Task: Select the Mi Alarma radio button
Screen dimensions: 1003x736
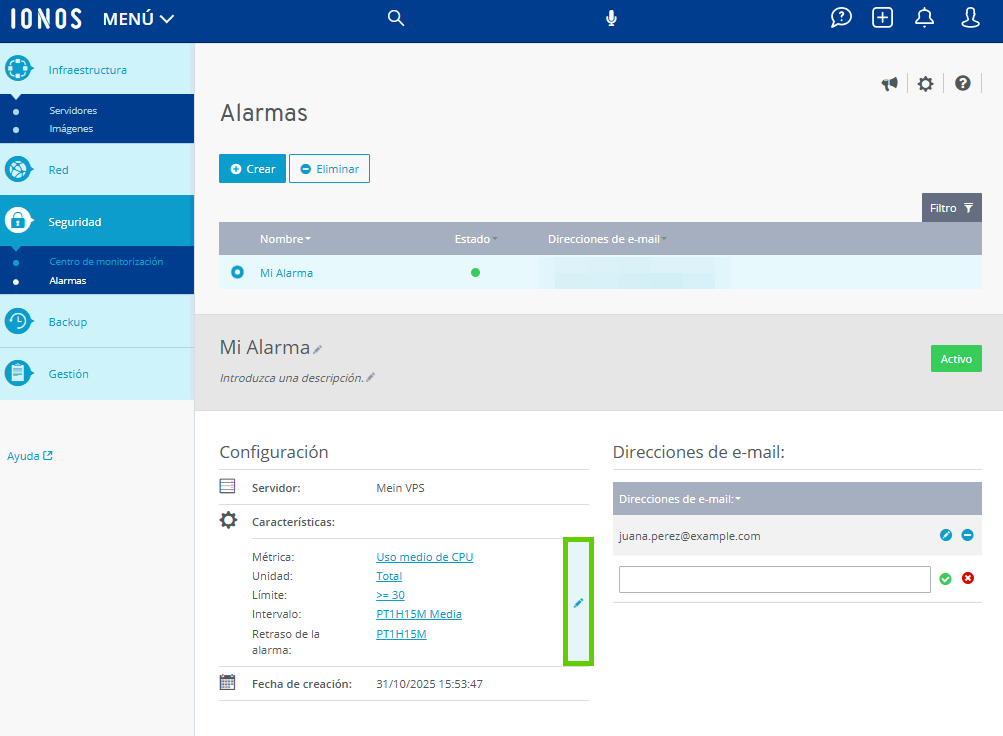Action: pos(236,272)
